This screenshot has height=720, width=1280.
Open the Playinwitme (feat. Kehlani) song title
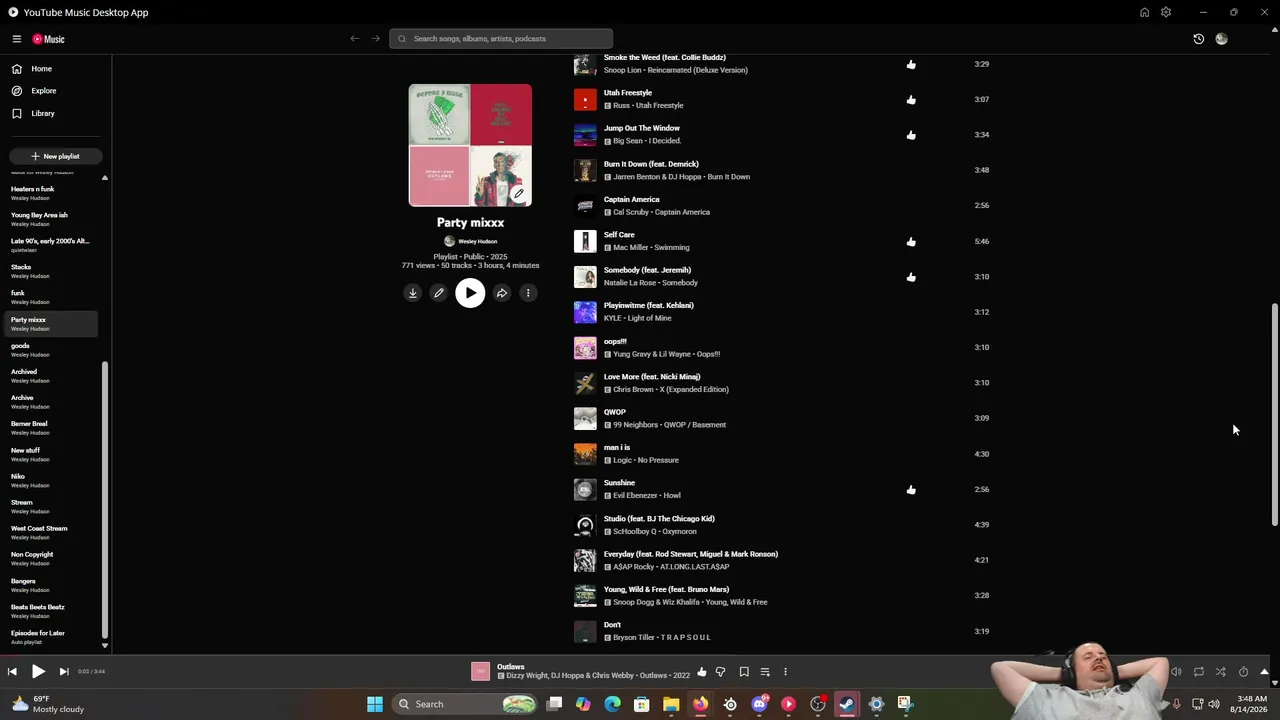tap(648, 305)
